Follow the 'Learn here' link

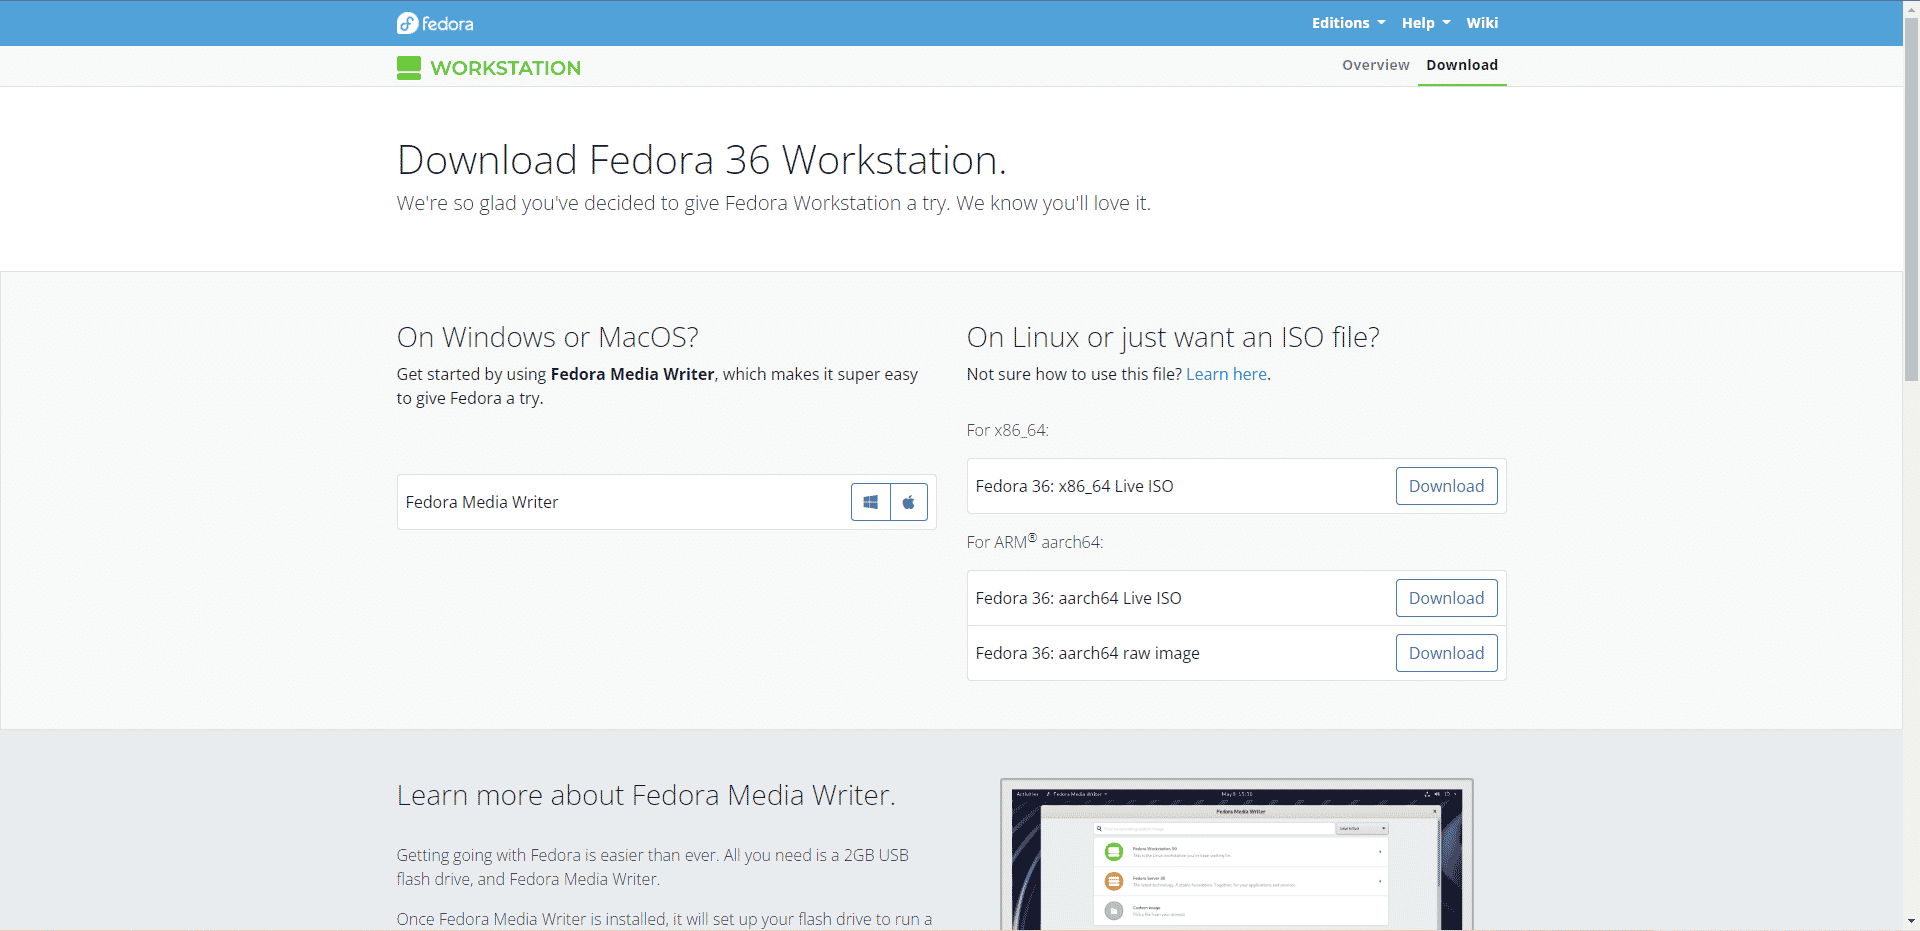(1226, 374)
